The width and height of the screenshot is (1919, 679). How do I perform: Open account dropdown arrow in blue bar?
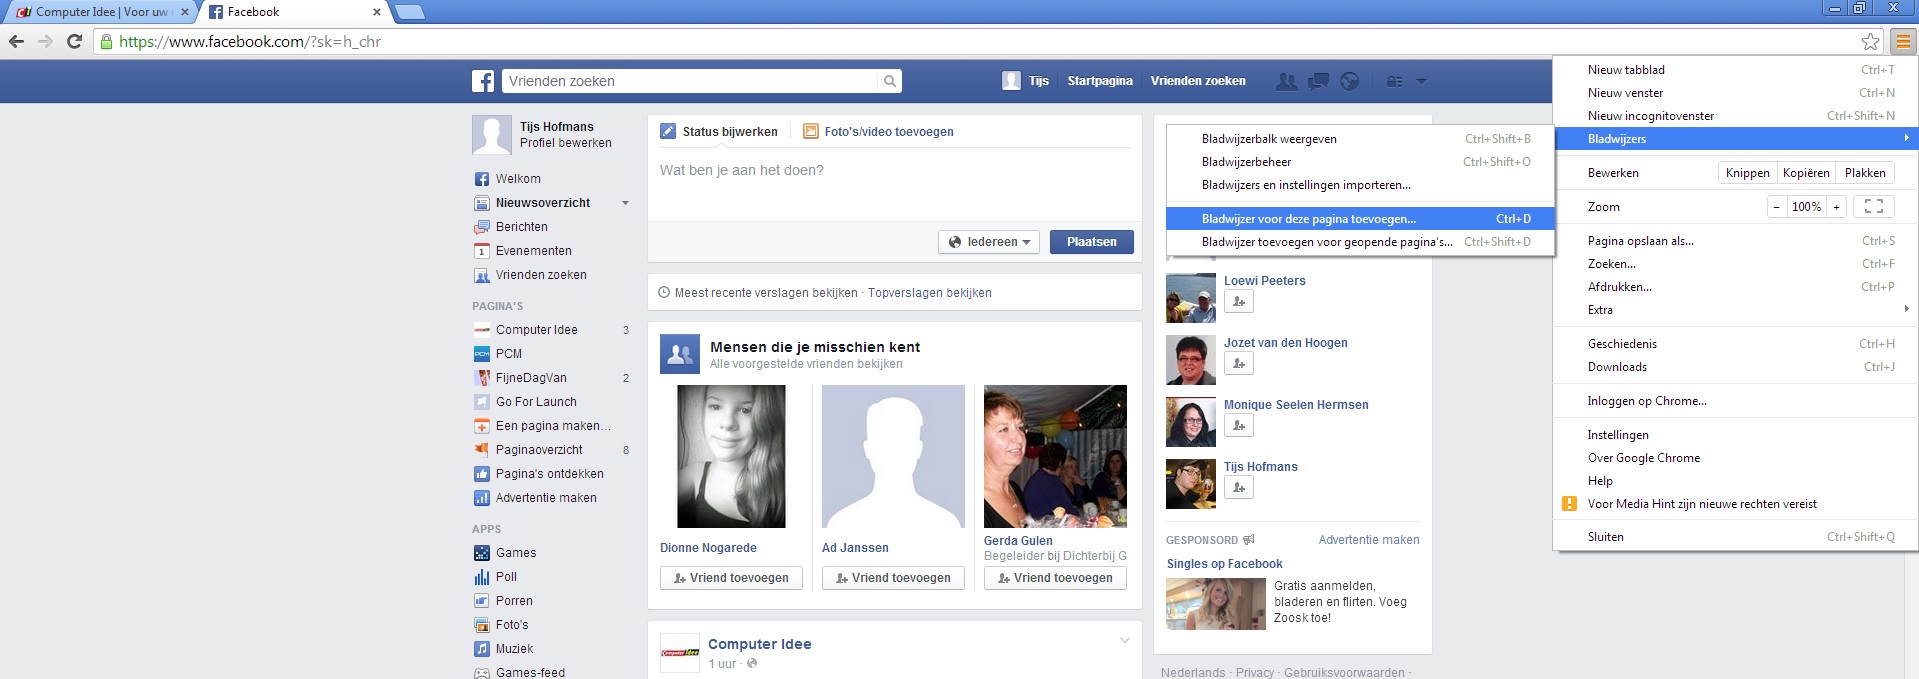point(1421,81)
